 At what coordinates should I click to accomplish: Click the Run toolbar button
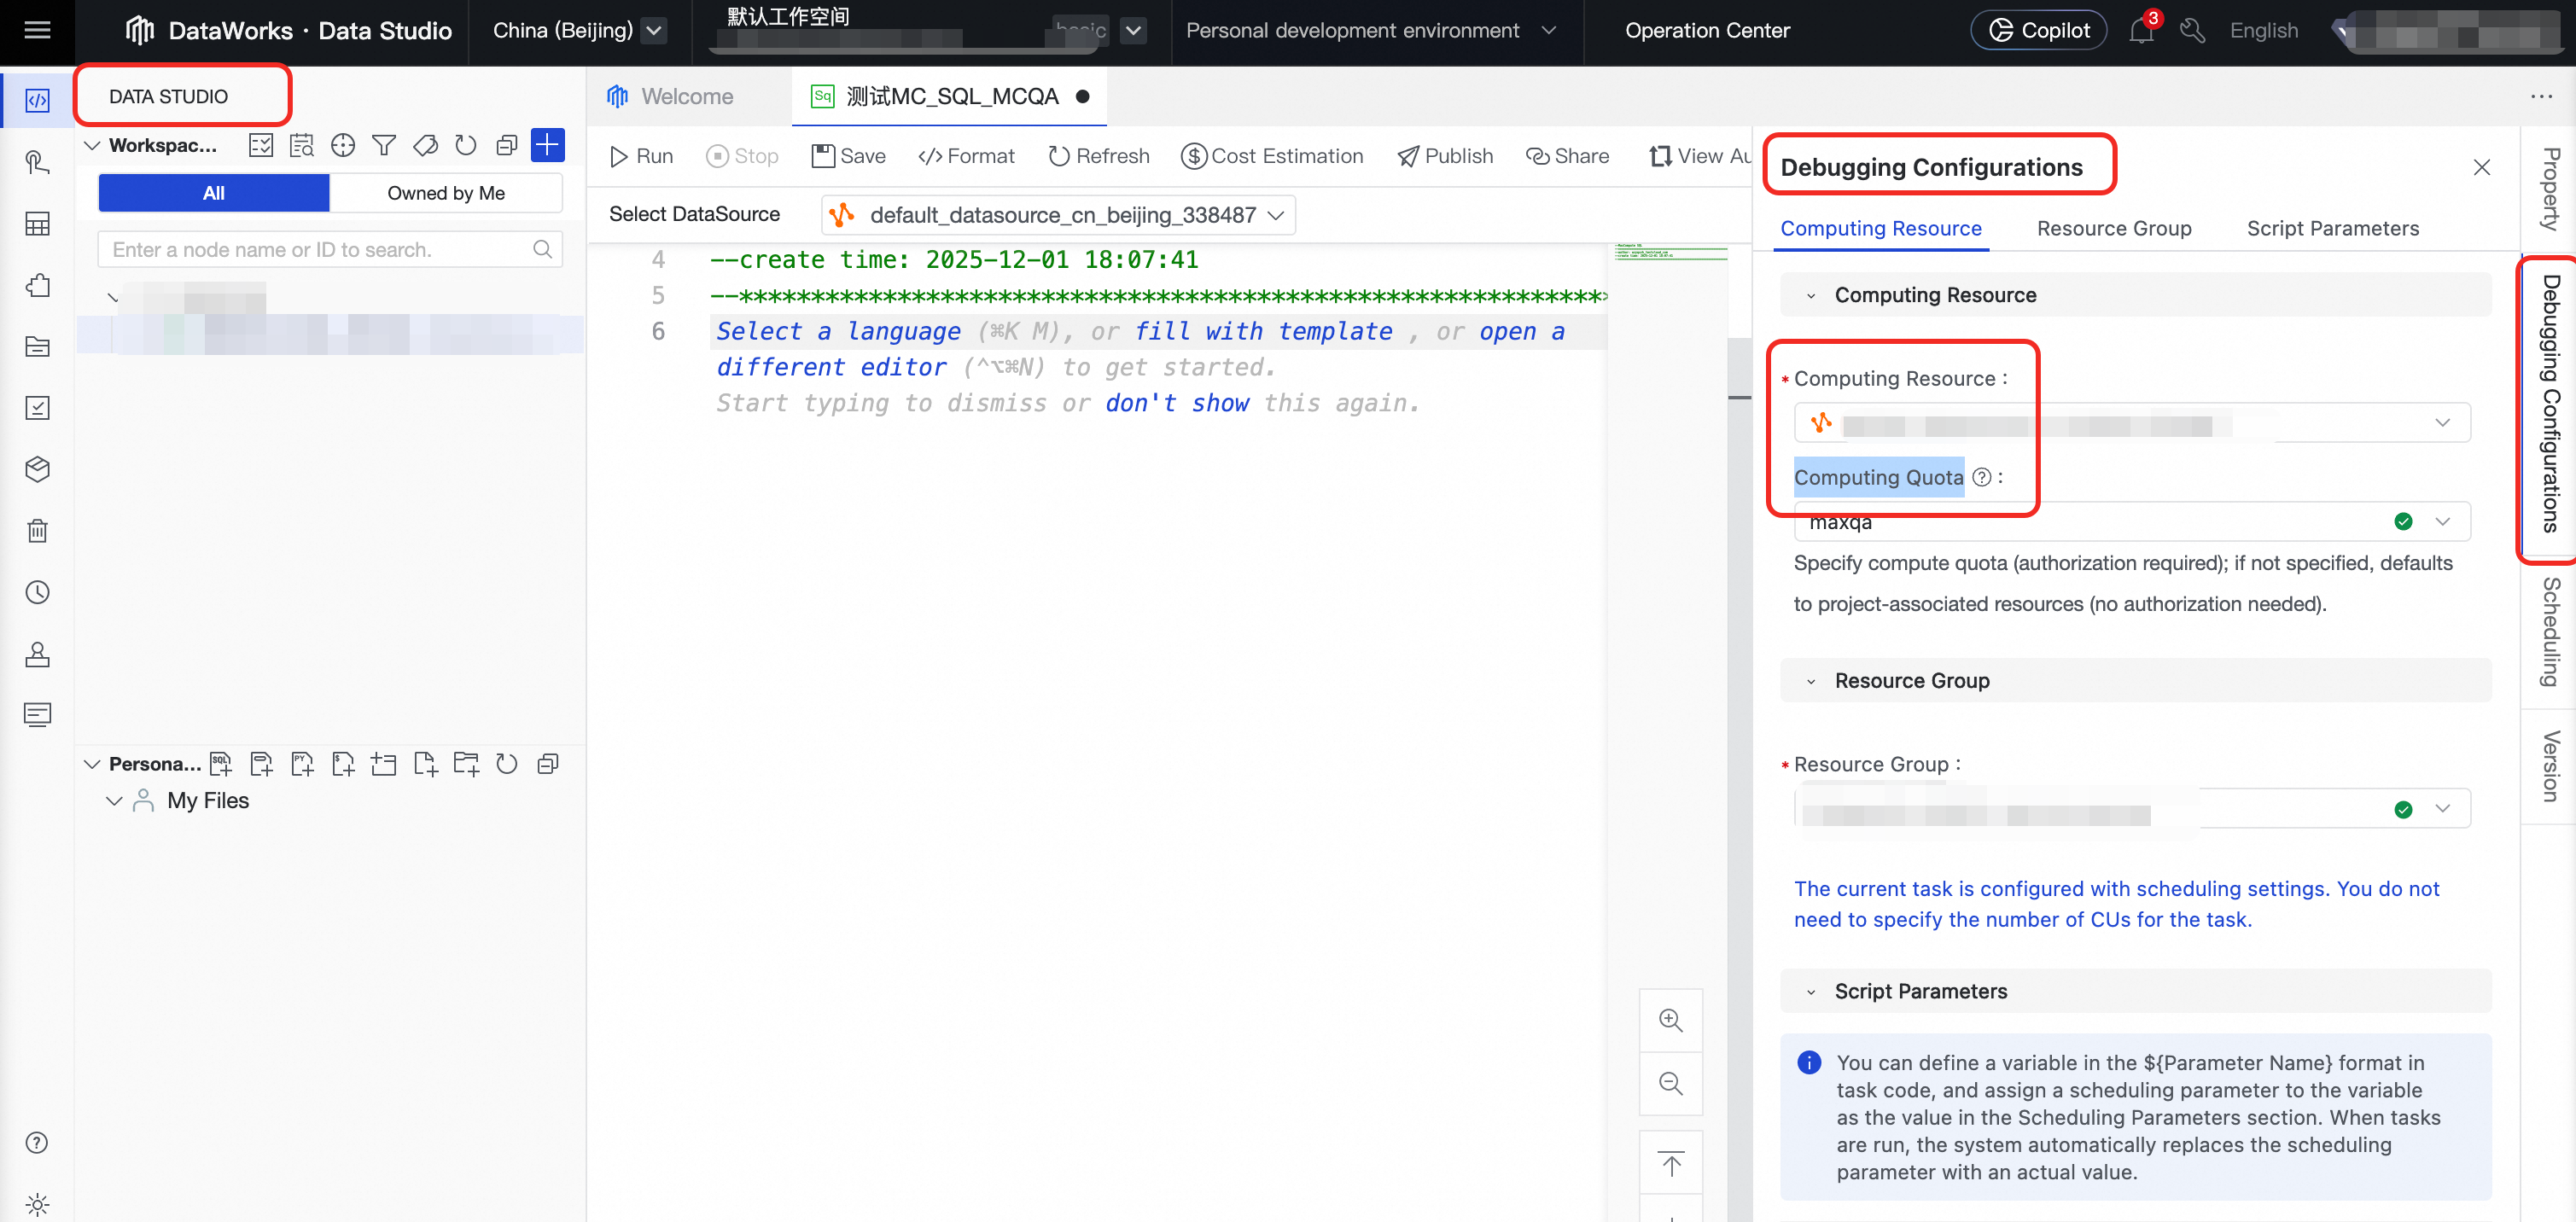tap(641, 156)
